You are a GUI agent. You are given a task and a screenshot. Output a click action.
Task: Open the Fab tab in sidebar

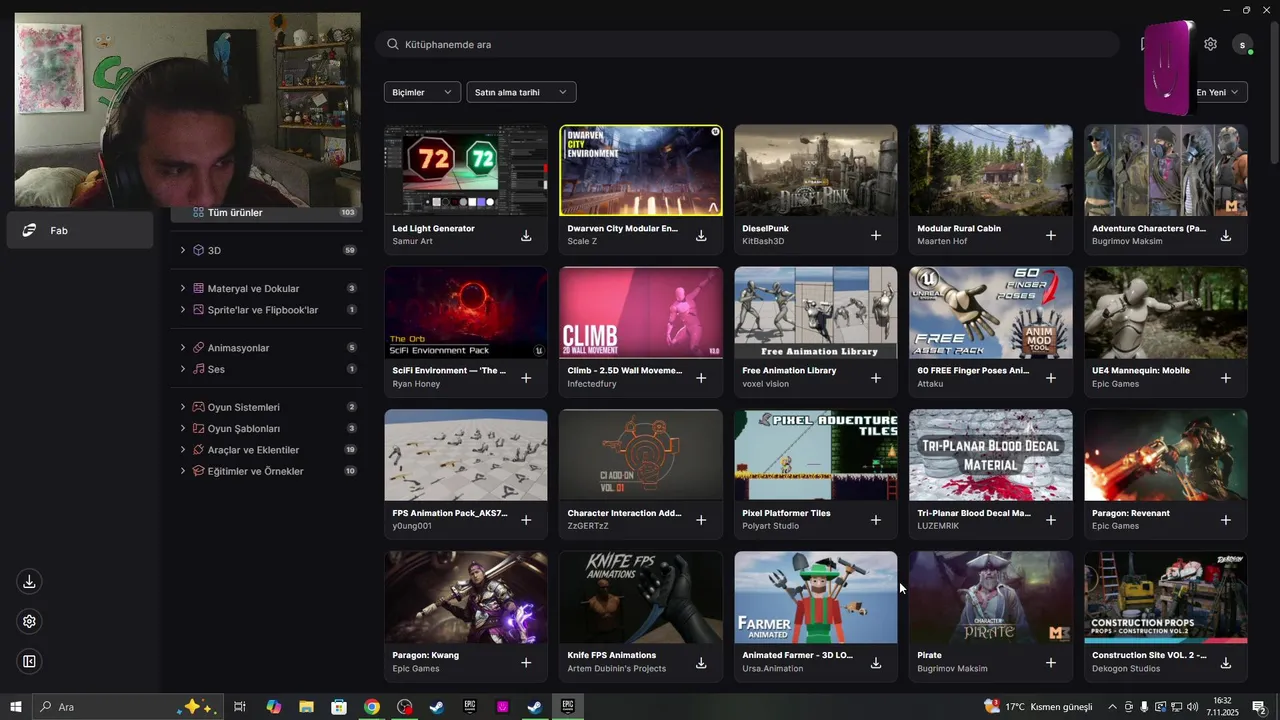[80, 230]
